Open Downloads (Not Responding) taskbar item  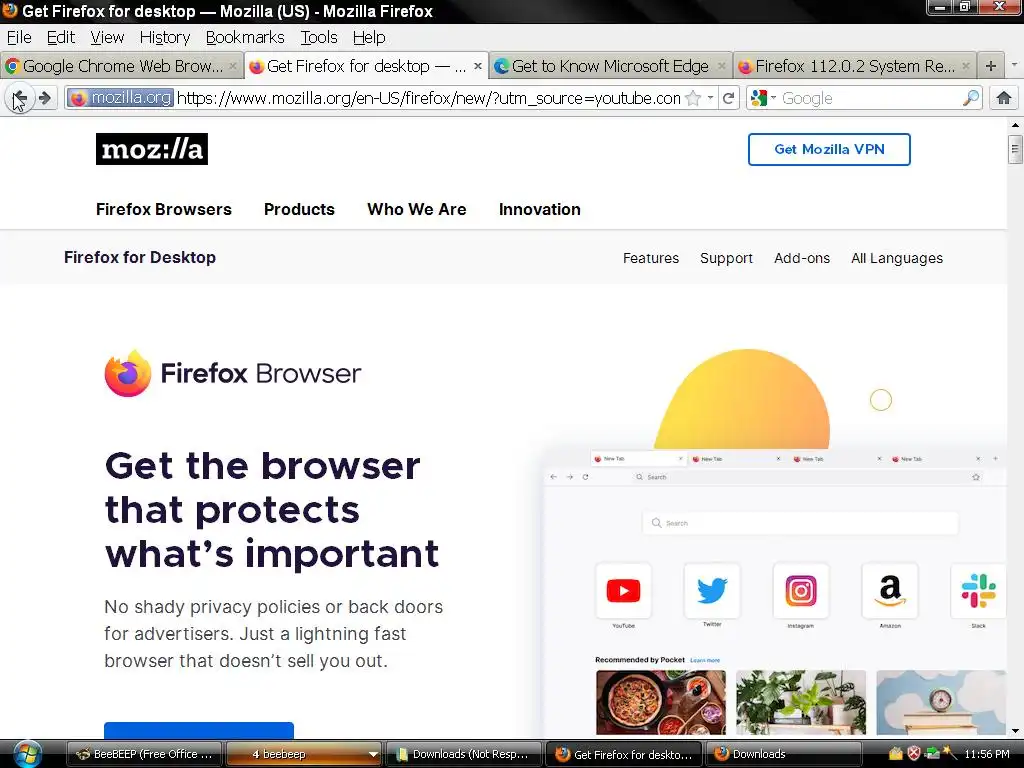click(464, 754)
